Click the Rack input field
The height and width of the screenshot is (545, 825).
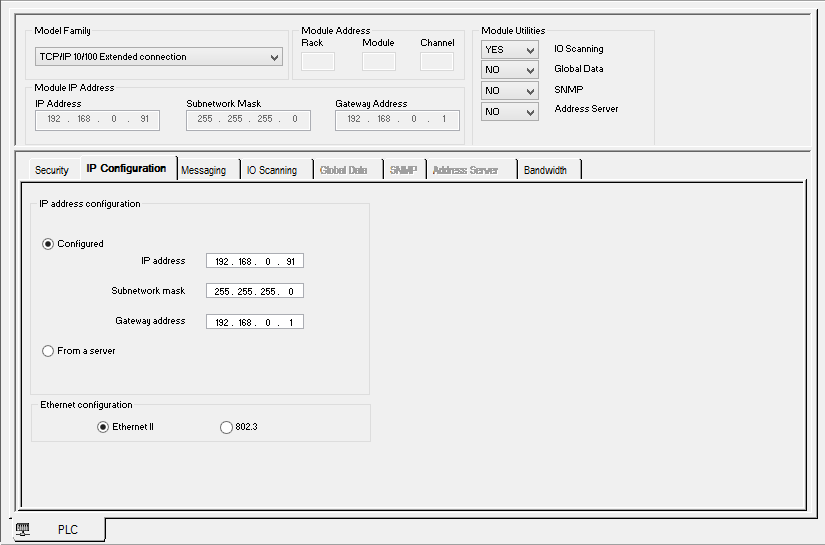click(318, 62)
